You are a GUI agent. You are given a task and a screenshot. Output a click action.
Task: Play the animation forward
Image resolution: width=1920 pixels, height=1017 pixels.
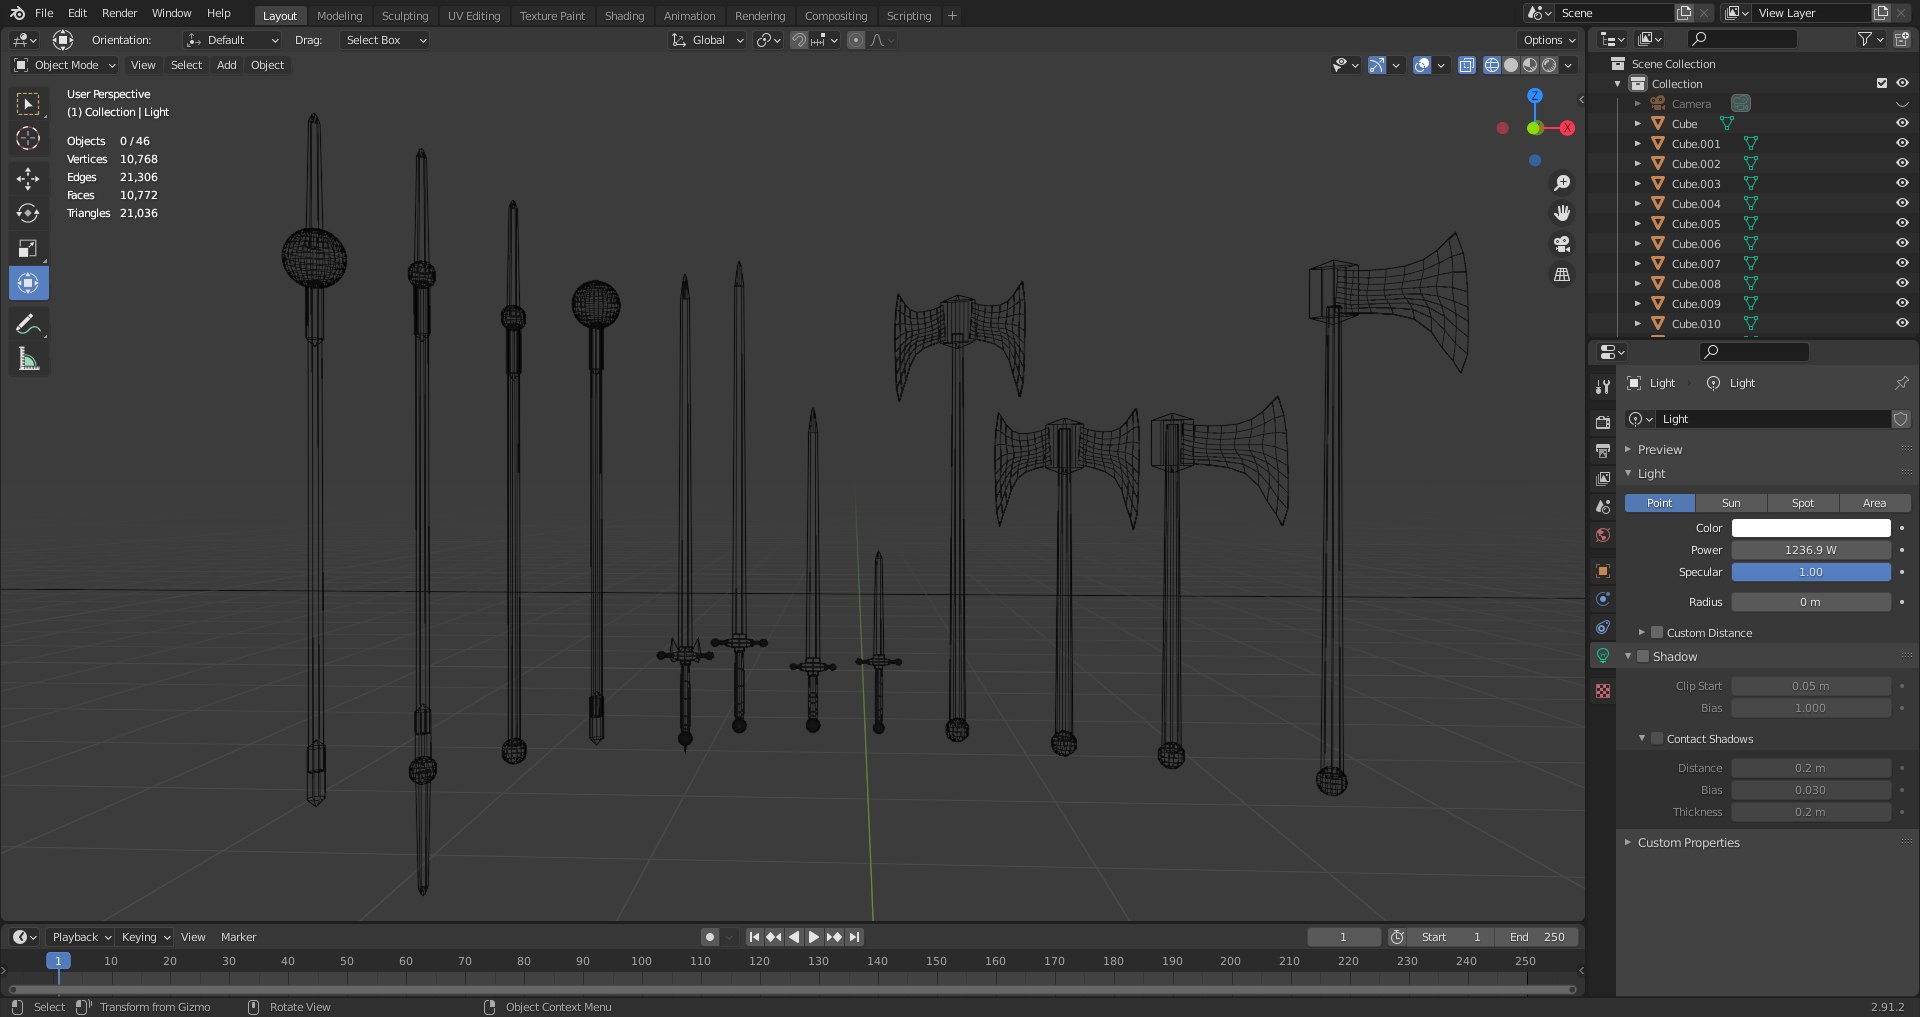814,937
